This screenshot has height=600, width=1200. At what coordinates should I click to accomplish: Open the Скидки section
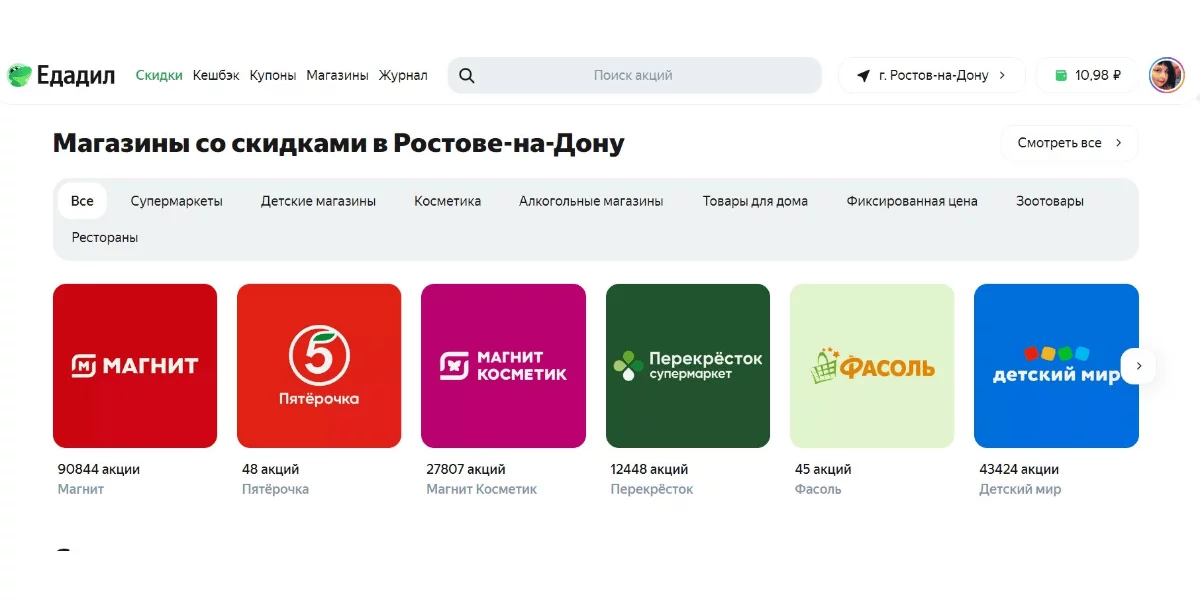click(159, 75)
